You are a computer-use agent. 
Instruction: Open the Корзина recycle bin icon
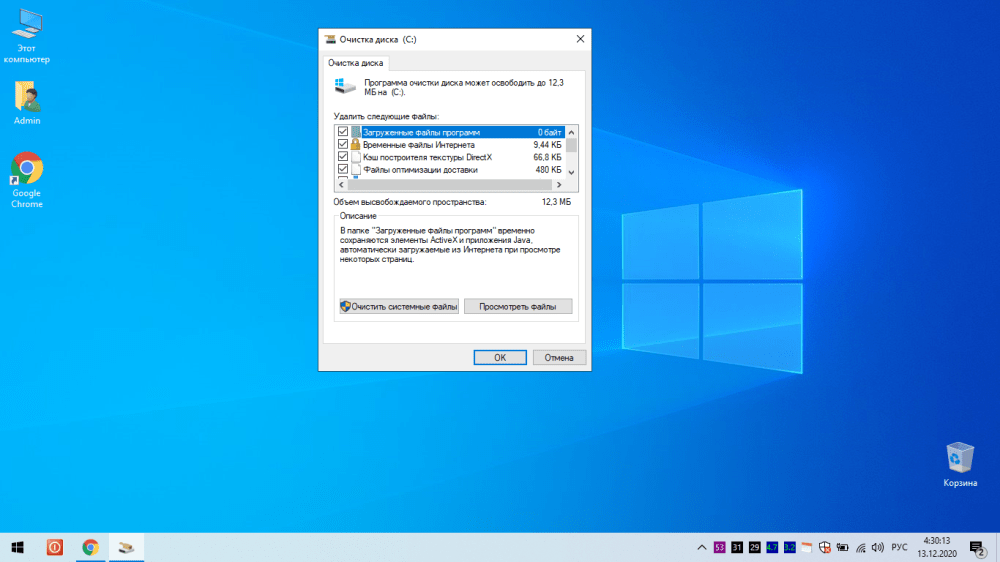(959, 459)
